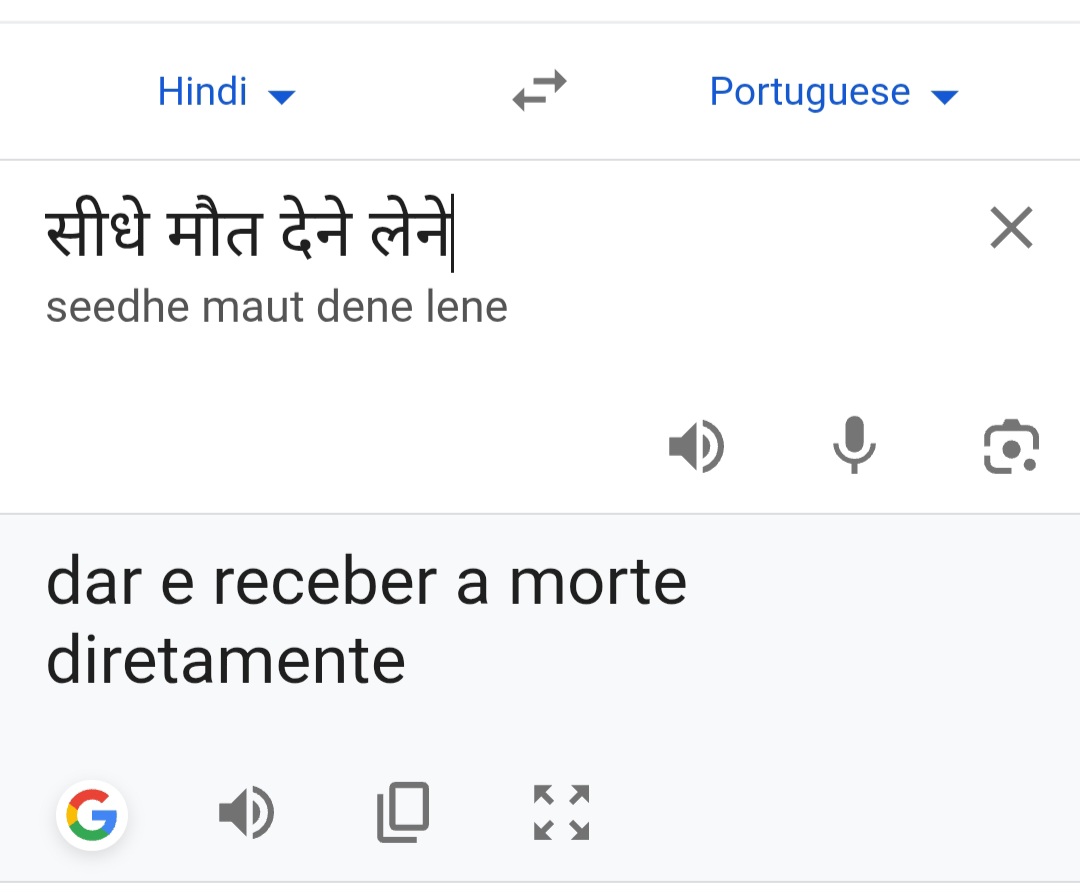Tap the word 'diretamente' in the translation
Viewport: 1080px width, 892px height.
coord(226,661)
